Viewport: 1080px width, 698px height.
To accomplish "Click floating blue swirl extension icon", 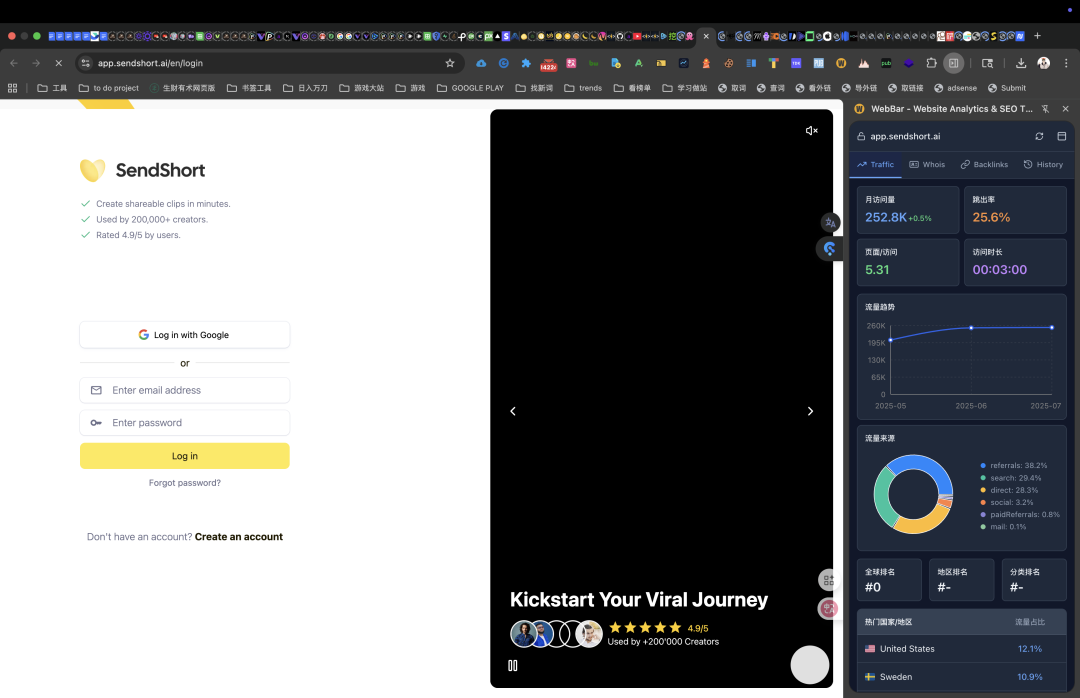I will [829, 249].
